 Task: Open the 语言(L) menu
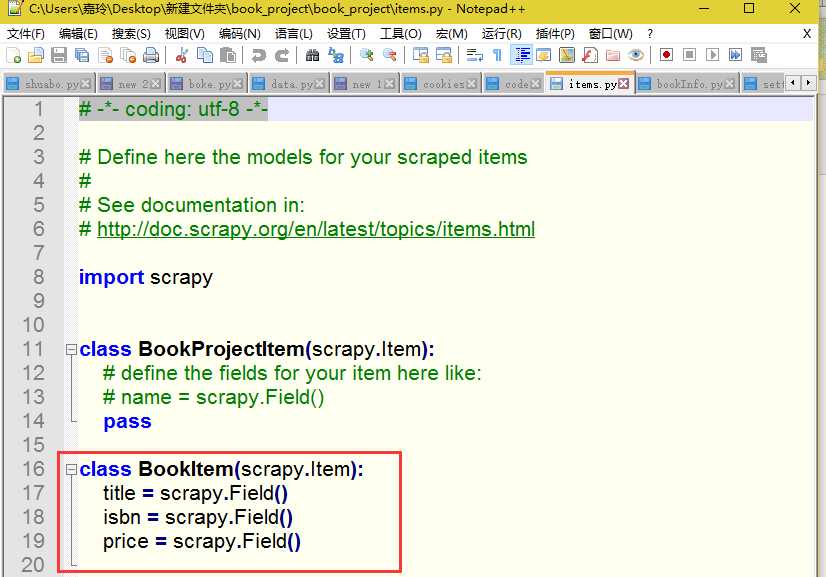pyautogui.click(x=293, y=34)
